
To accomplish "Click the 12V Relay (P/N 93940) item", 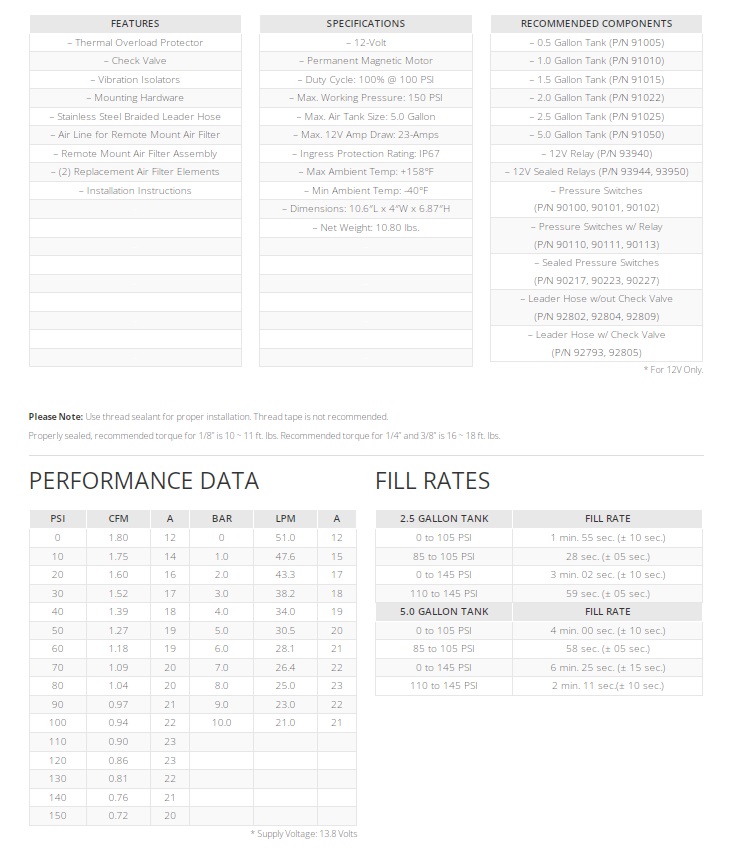I will tap(596, 153).
